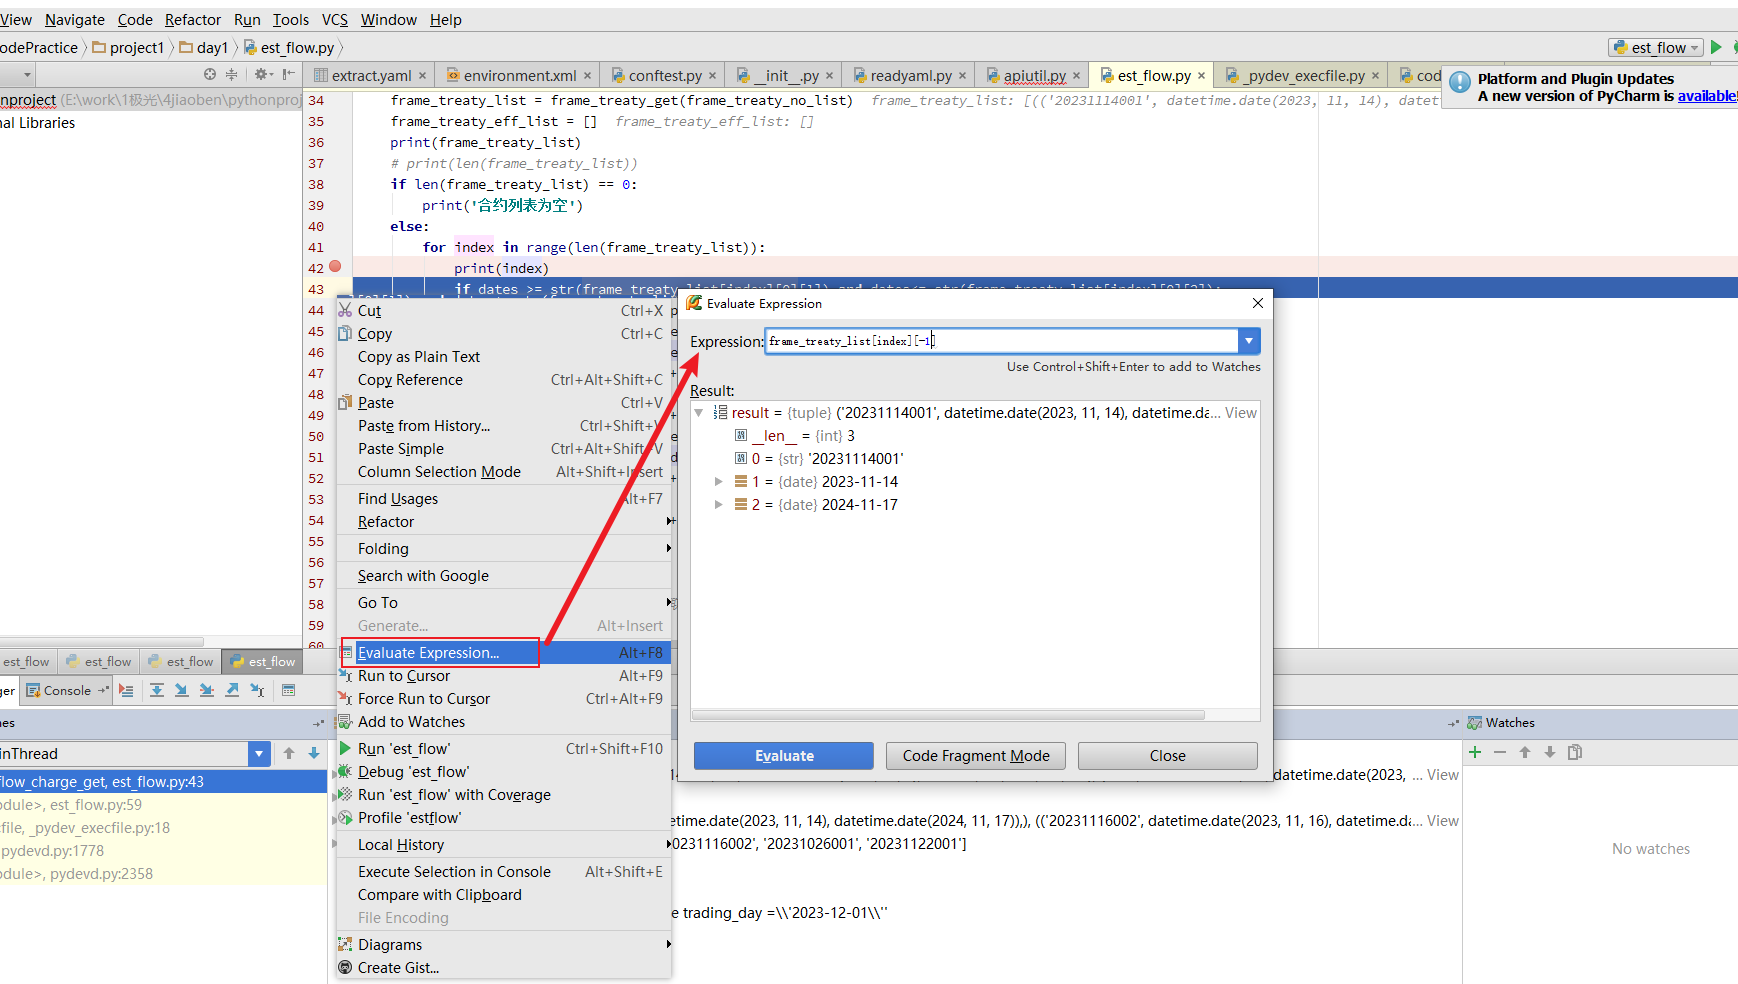
Task: Collapse the result tuple node
Action: point(699,413)
